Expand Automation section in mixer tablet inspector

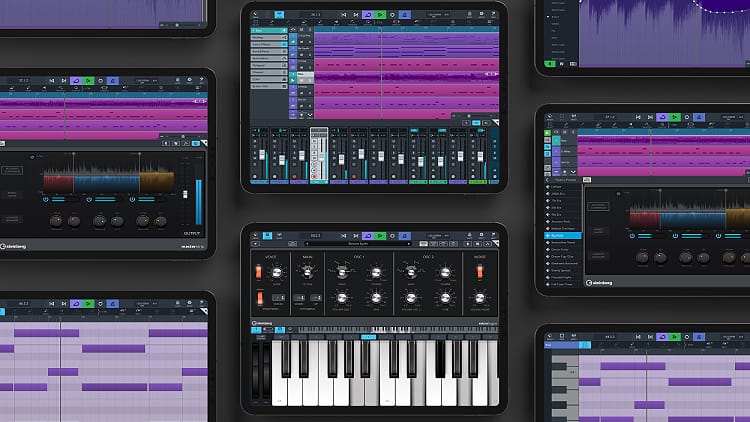[269, 58]
